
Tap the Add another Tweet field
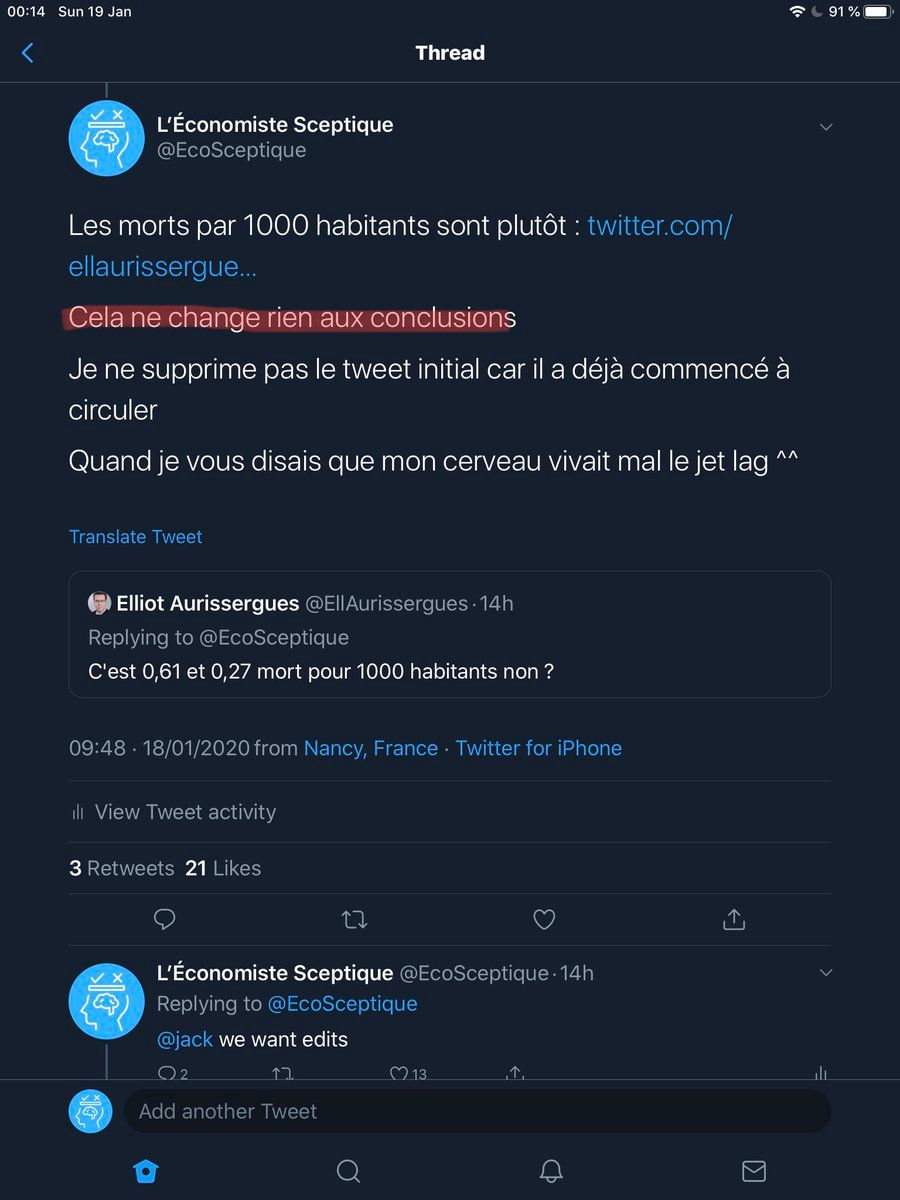point(476,1111)
